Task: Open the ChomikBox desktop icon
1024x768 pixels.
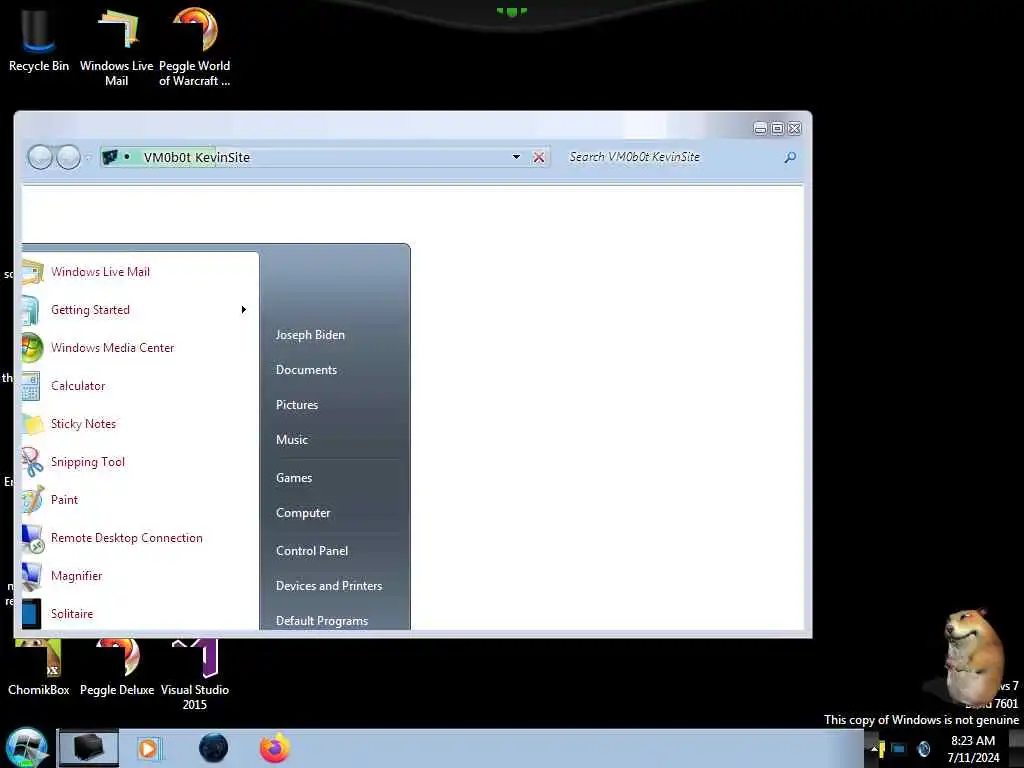Action: point(39,667)
